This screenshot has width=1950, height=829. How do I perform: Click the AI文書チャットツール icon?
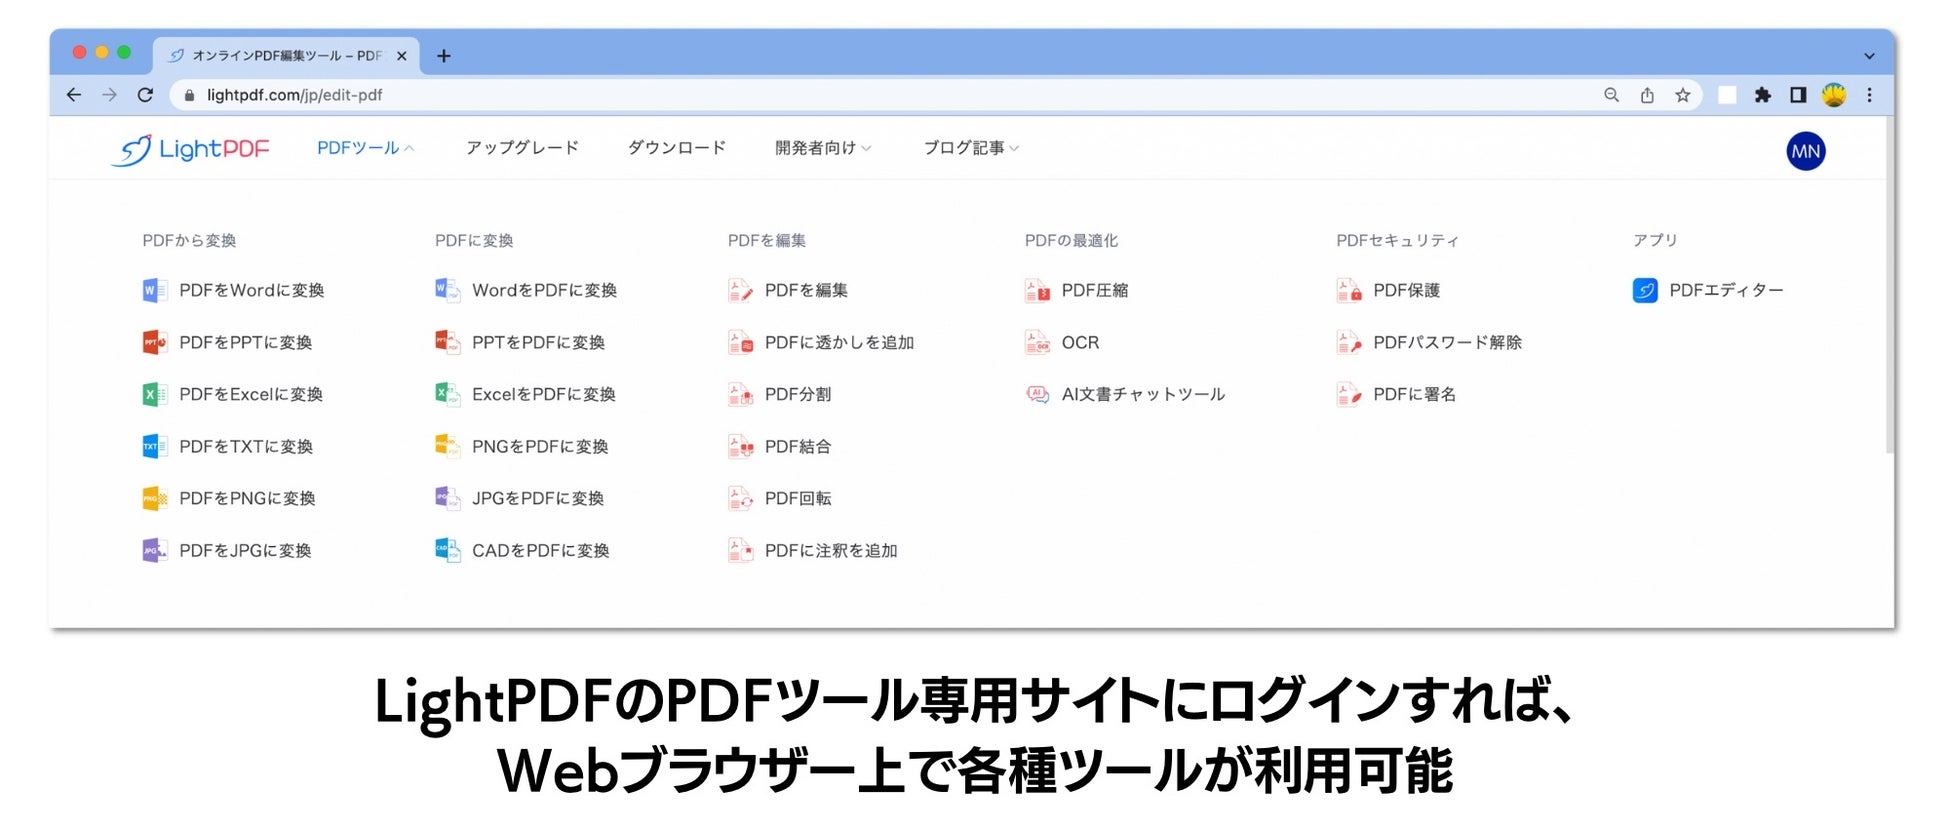pos(1037,395)
